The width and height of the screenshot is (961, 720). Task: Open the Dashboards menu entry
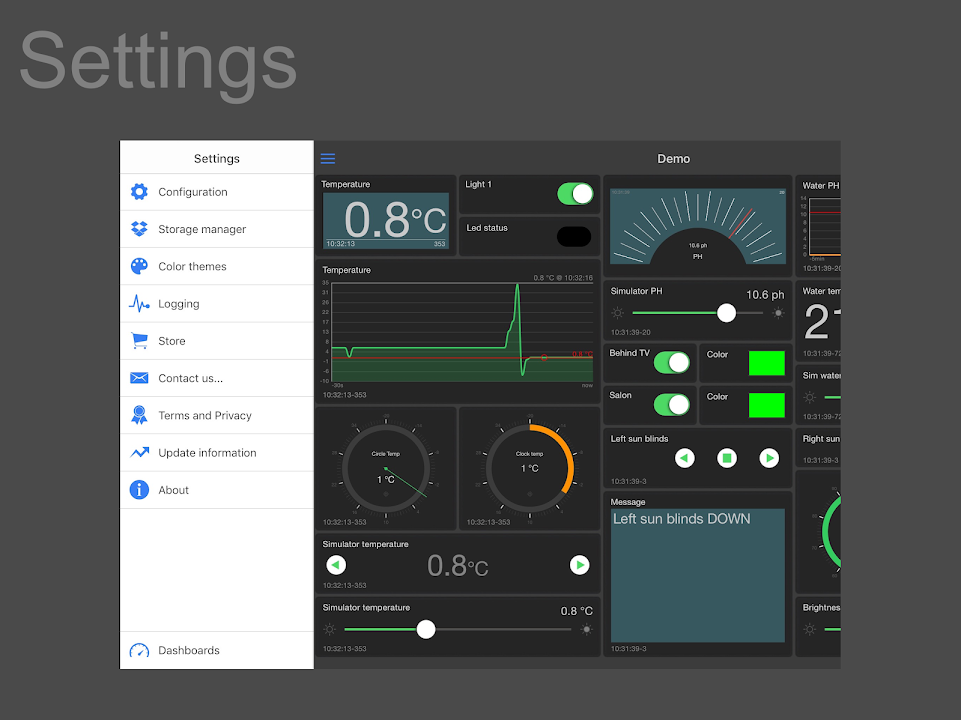[188, 650]
